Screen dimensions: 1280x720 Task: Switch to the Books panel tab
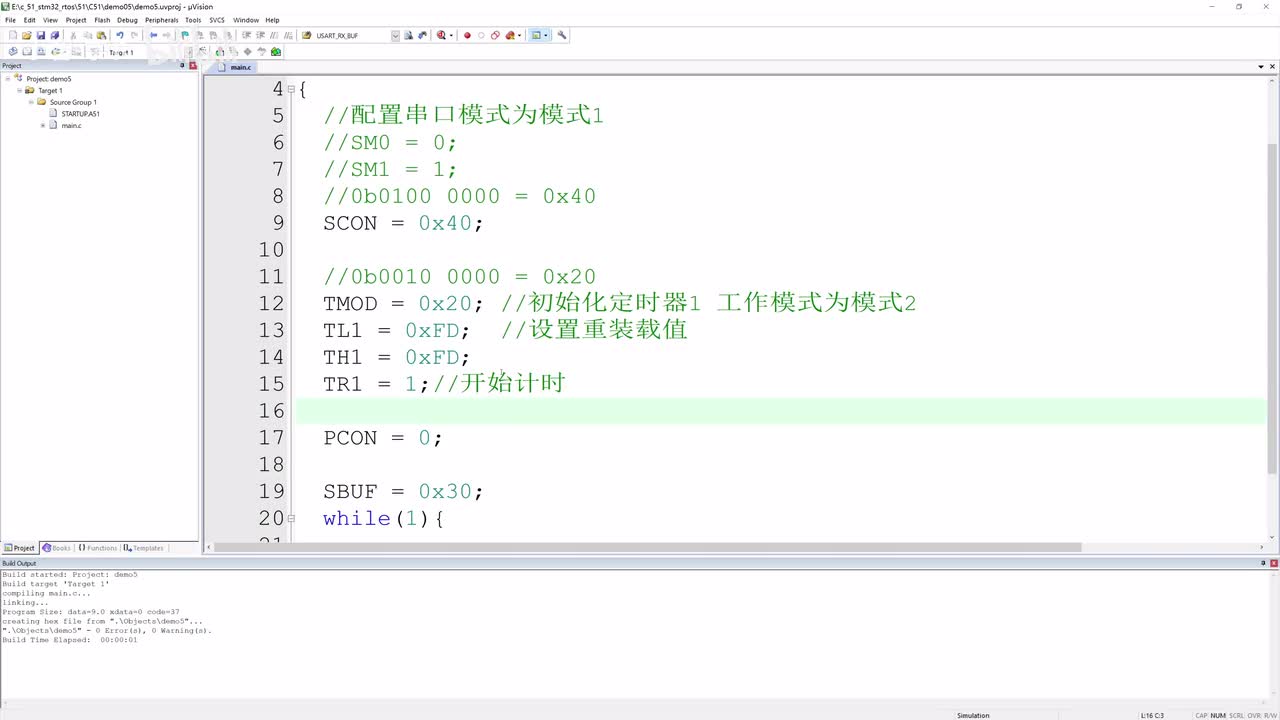(57, 548)
